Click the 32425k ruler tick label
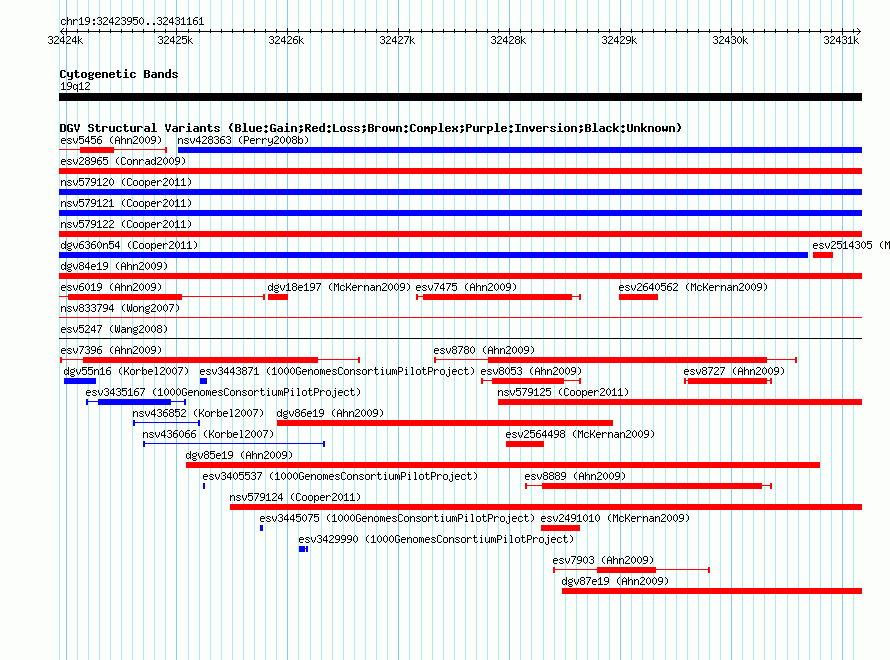 tap(175, 40)
